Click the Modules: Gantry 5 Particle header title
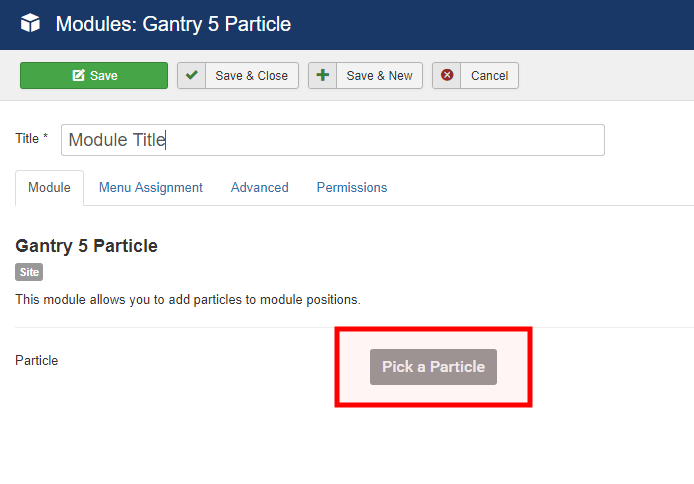 point(174,24)
